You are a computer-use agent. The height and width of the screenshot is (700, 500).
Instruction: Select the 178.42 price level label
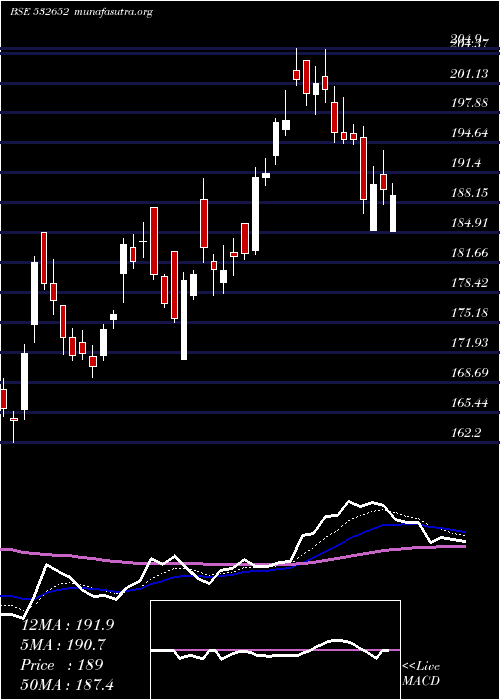469,283
